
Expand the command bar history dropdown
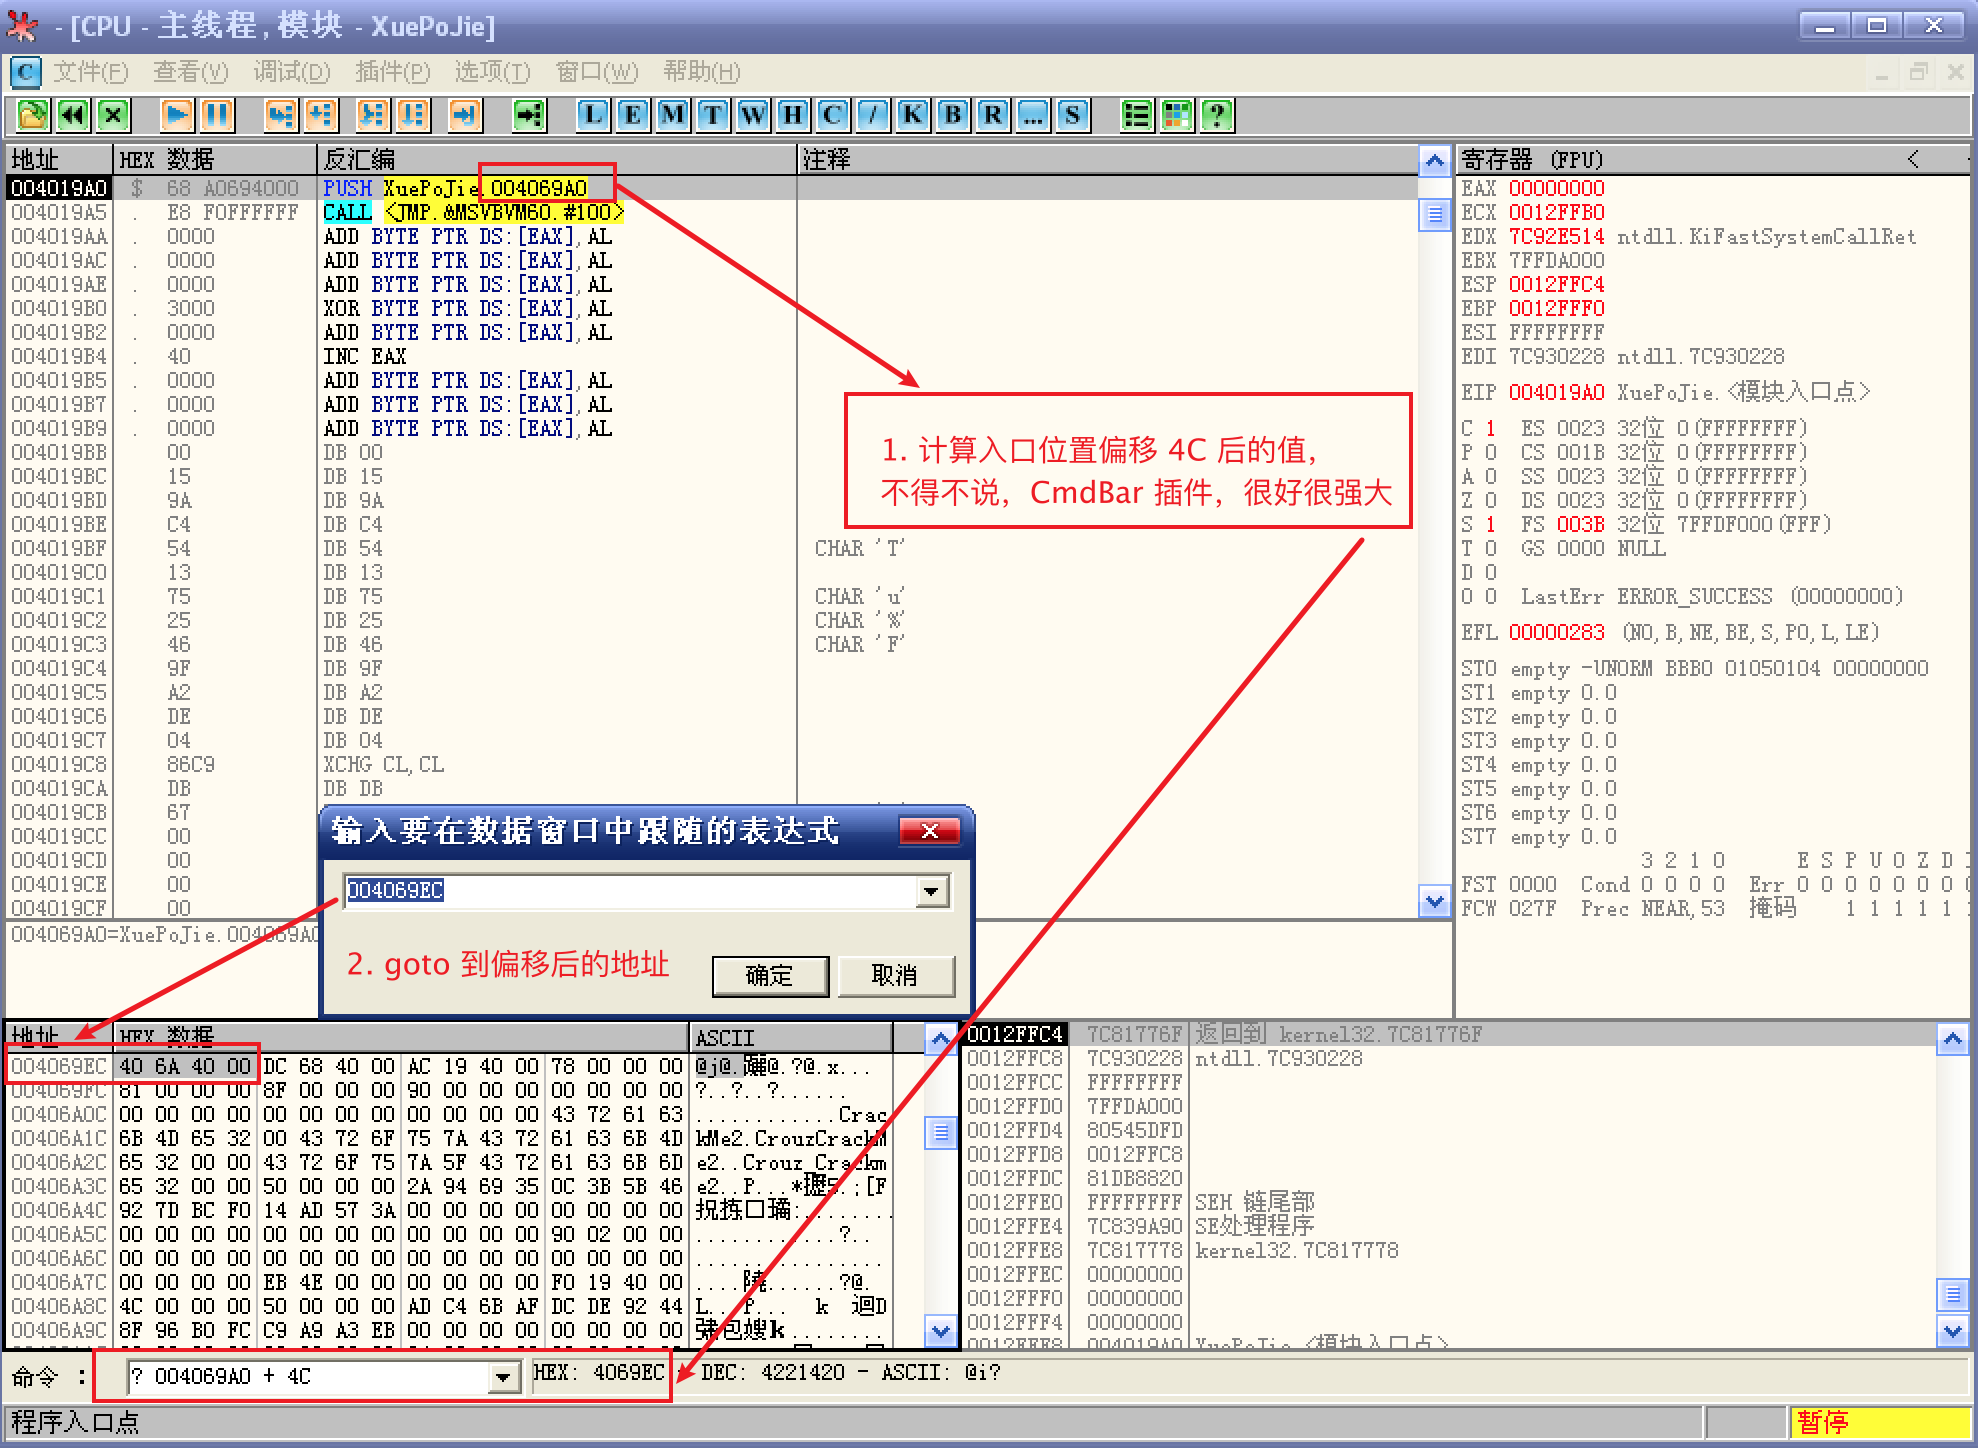coord(503,1378)
